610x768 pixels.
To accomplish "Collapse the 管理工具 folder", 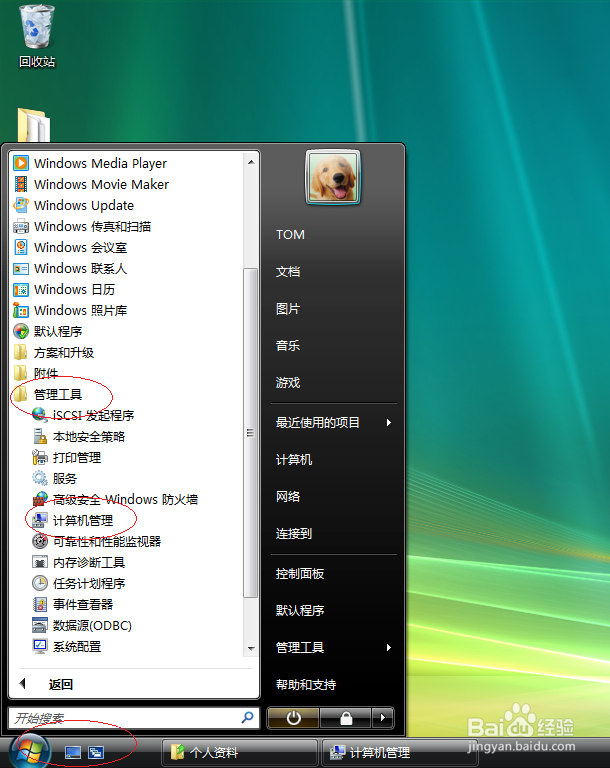I will click(x=48, y=395).
